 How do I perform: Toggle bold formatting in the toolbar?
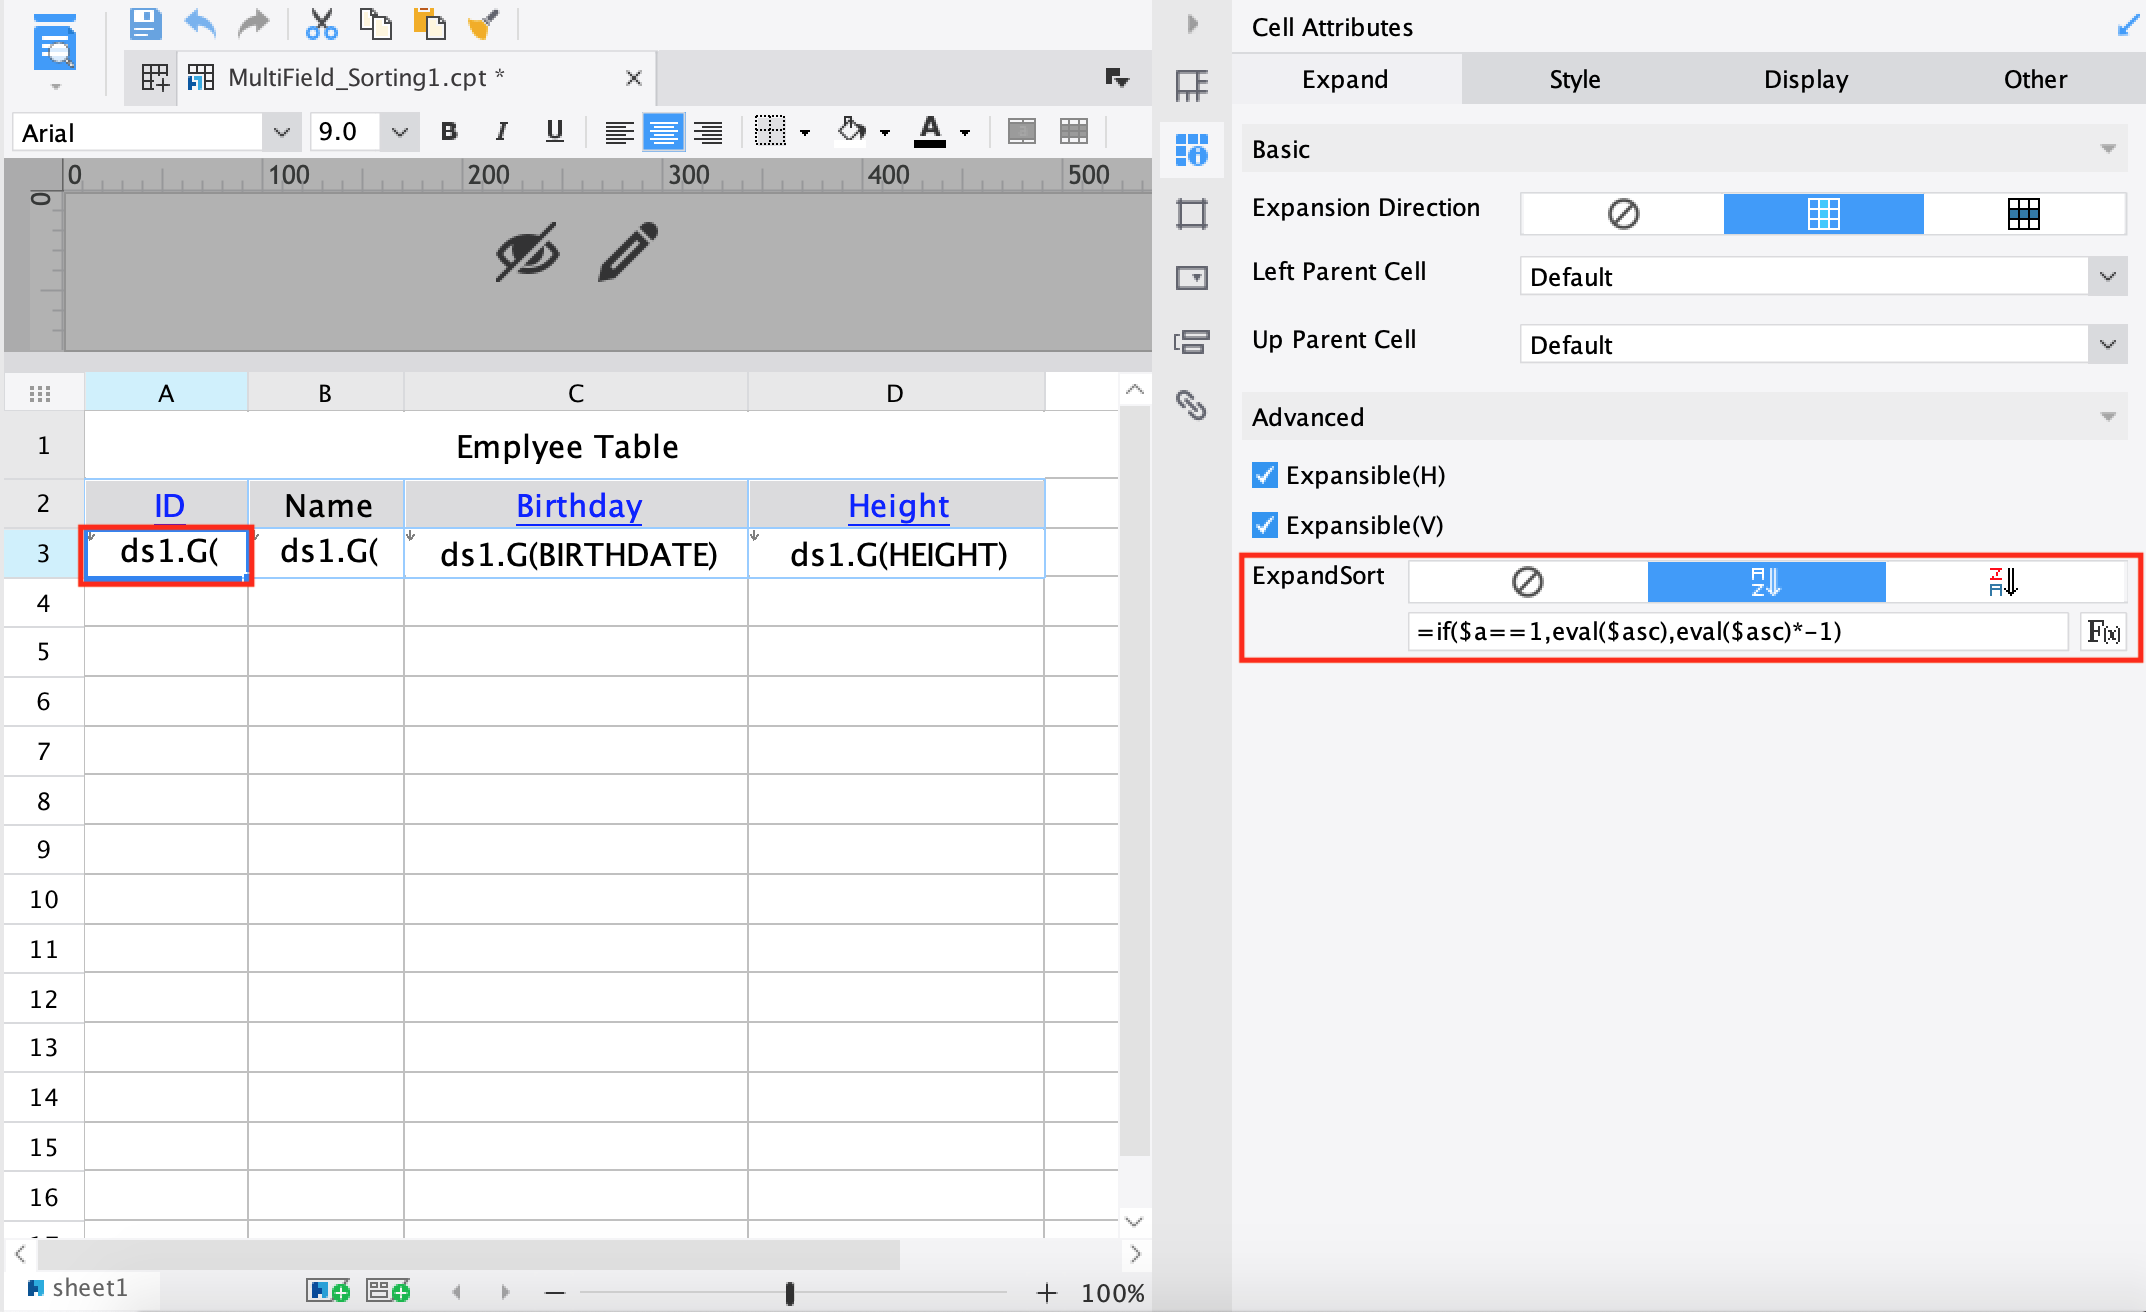[x=448, y=131]
